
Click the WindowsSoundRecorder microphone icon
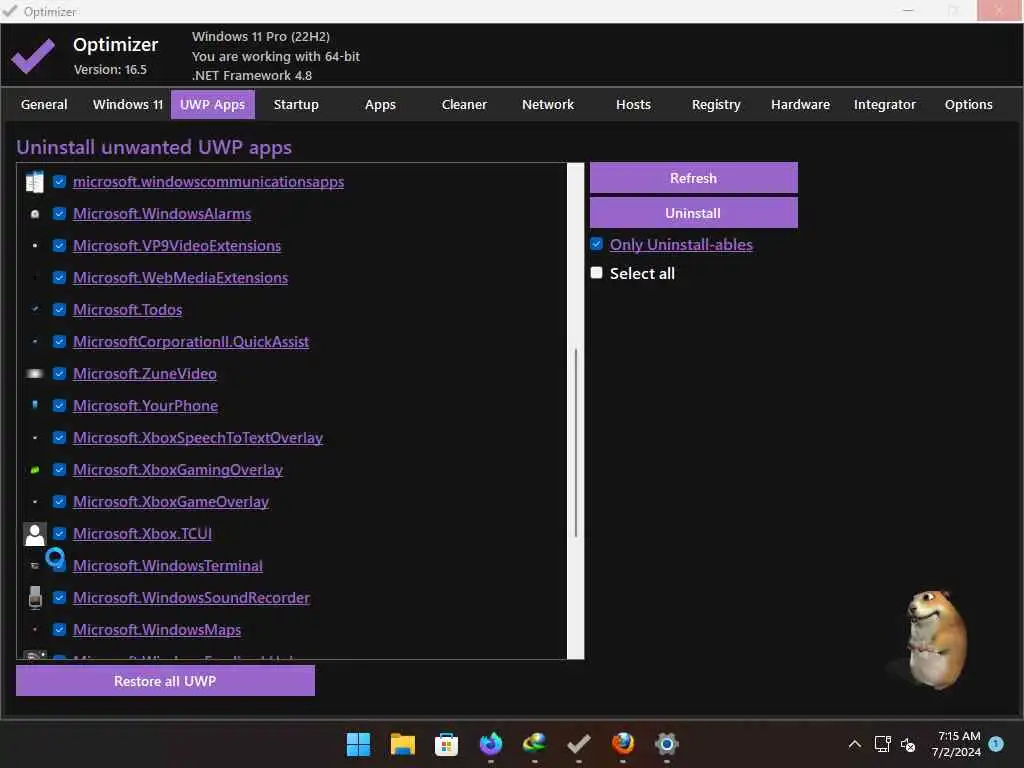click(x=35, y=598)
